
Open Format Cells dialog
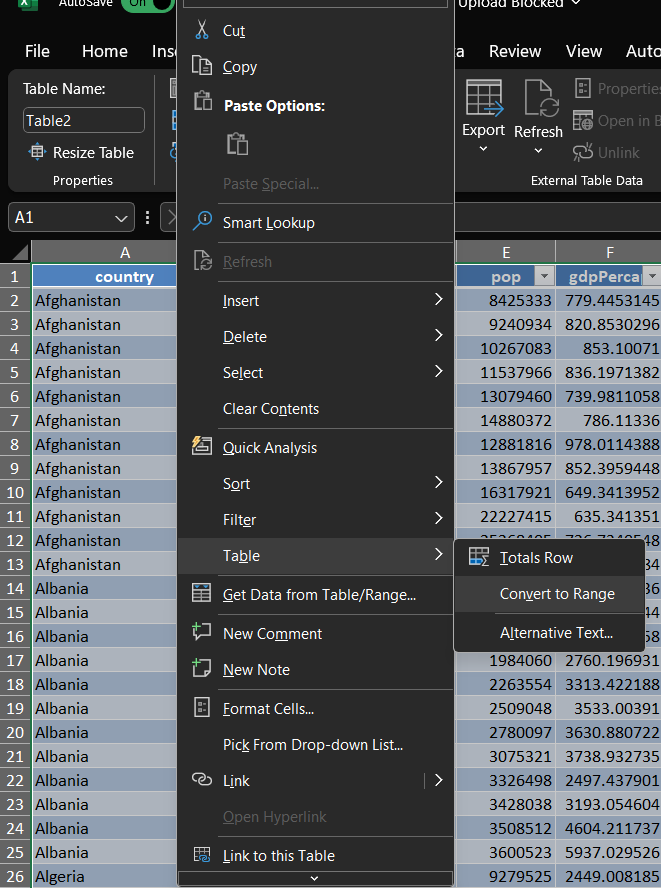(268, 709)
